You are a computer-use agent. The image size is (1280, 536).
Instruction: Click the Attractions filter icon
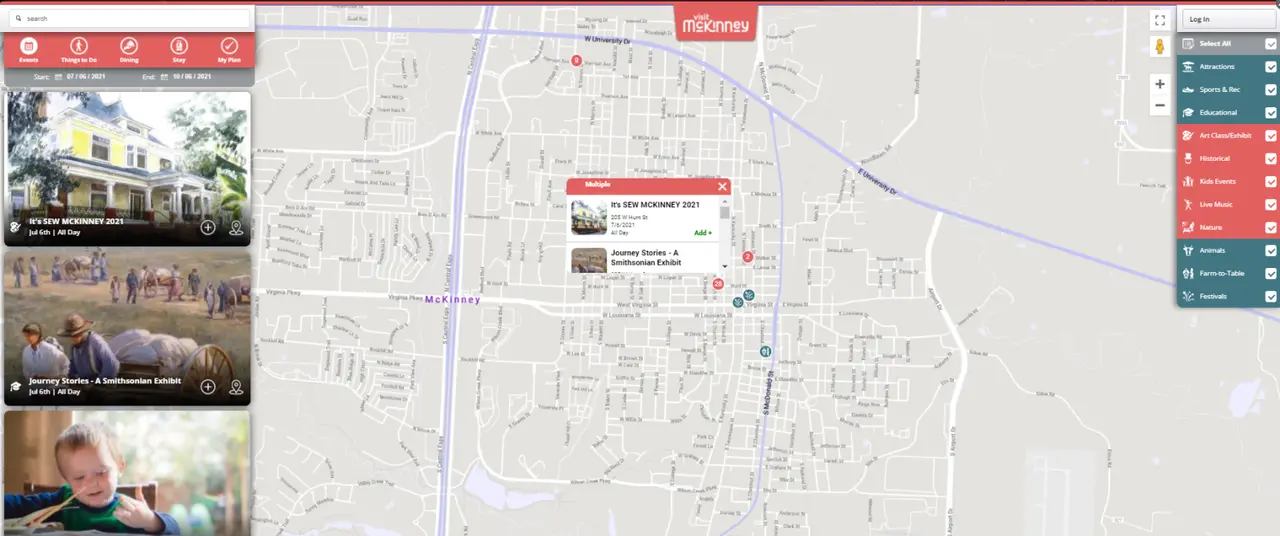coord(1188,66)
